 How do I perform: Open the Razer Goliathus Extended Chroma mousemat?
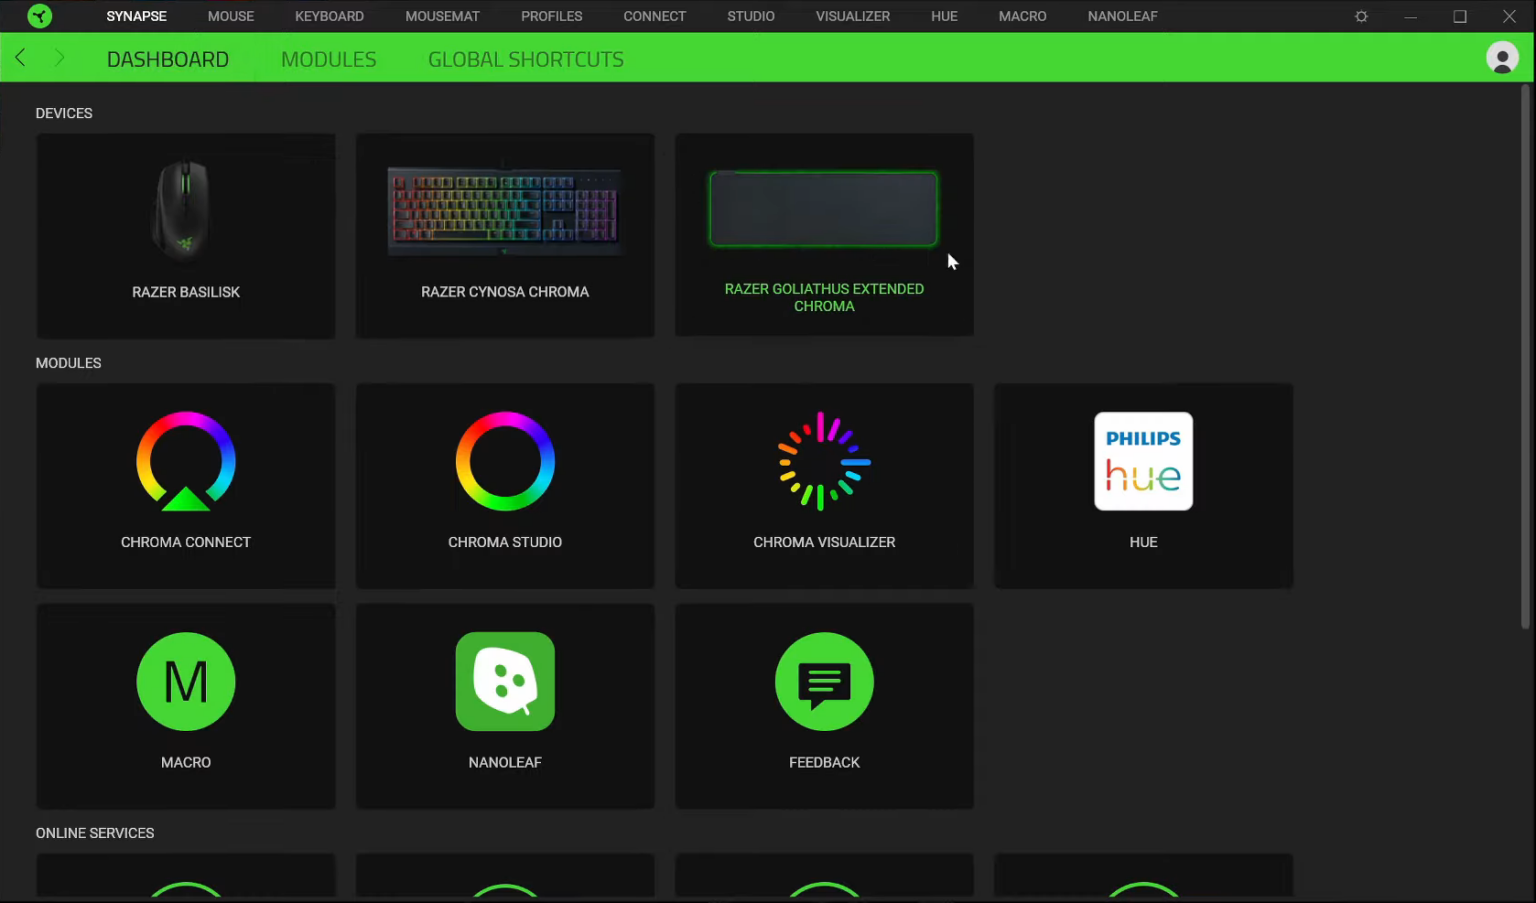pos(824,235)
